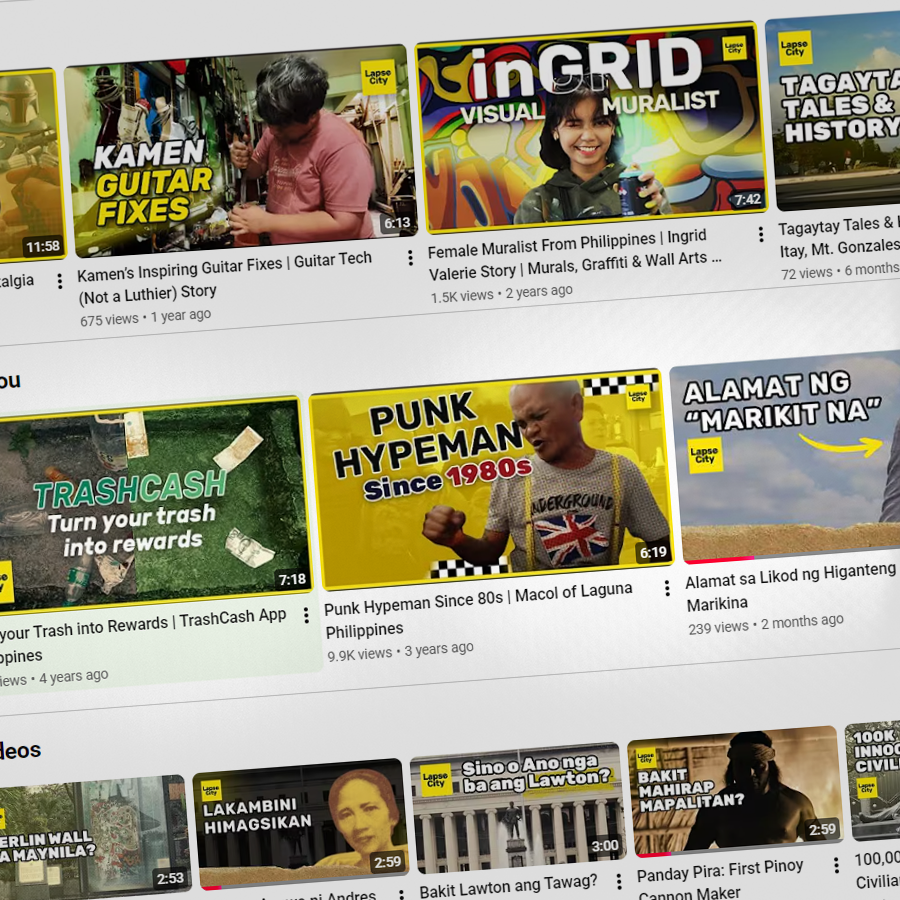Click '9.9K views • 3 years ago' text
Screen dimensions: 900x900
[x=400, y=651]
